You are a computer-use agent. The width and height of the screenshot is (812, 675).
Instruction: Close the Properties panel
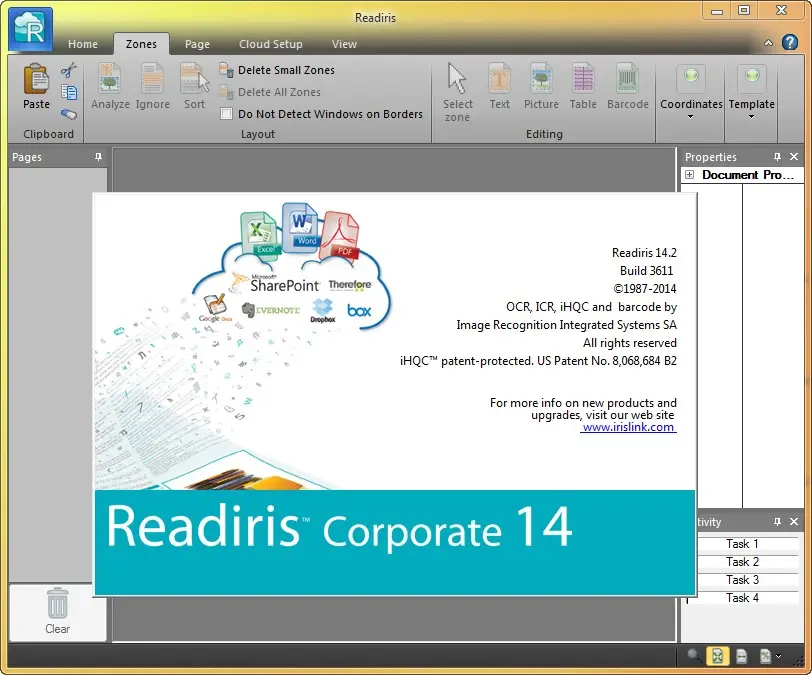pos(793,156)
